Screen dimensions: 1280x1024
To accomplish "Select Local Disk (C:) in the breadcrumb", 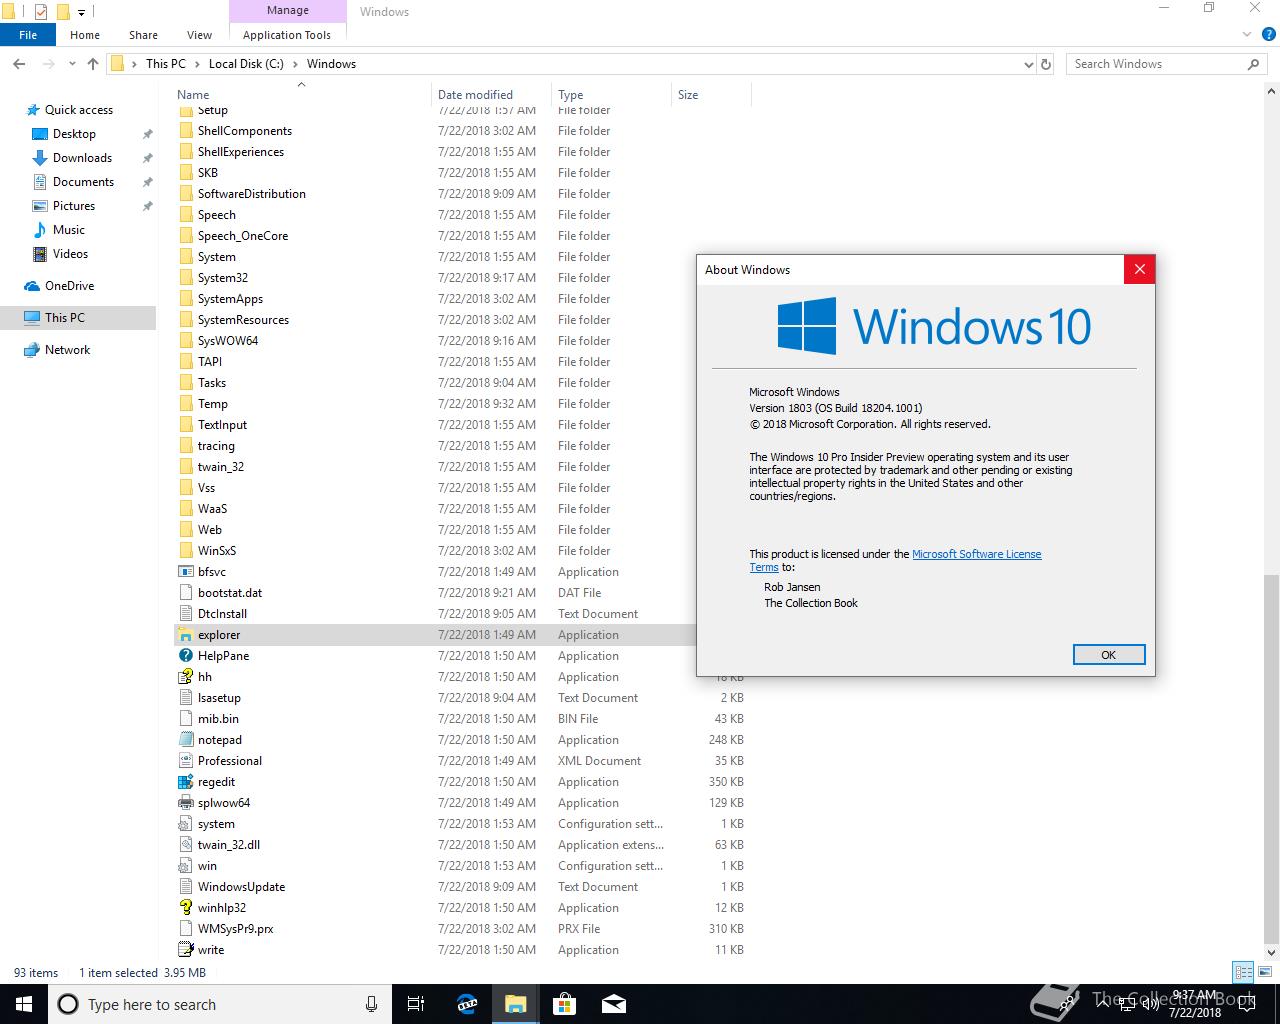I will click(x=246, y=64).
